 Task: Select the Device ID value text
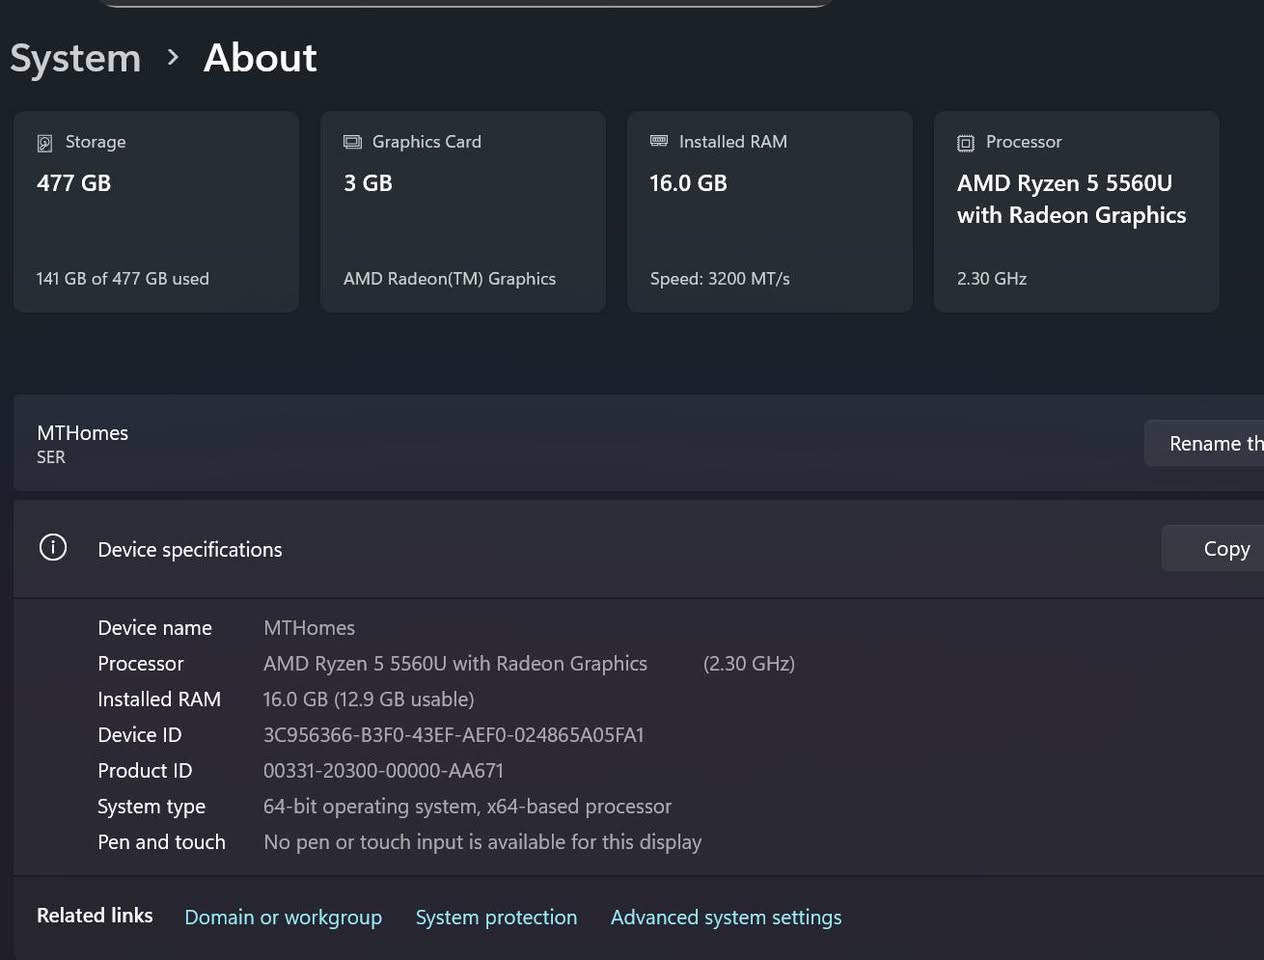453,734
